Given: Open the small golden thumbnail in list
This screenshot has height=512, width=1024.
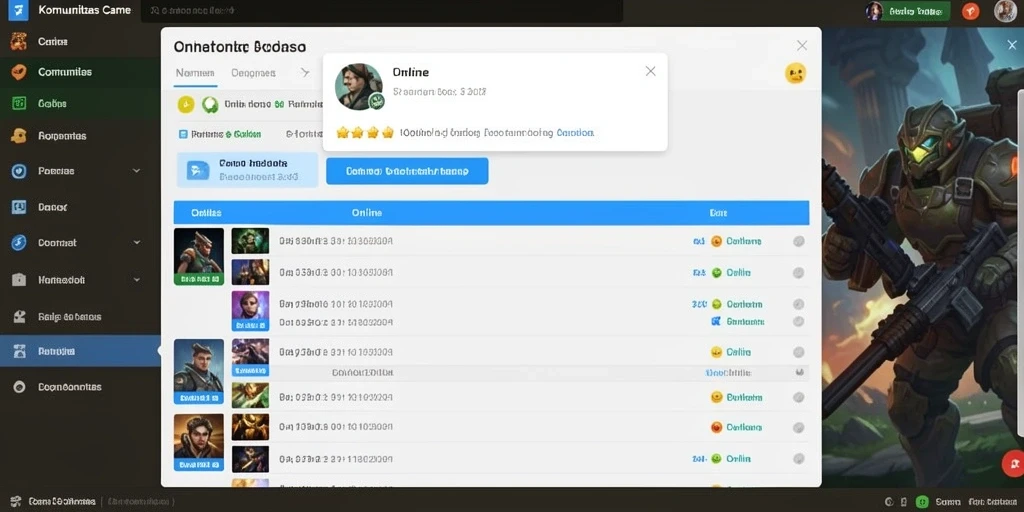Looking at the screenshot, I should click(x=250, y=427).
